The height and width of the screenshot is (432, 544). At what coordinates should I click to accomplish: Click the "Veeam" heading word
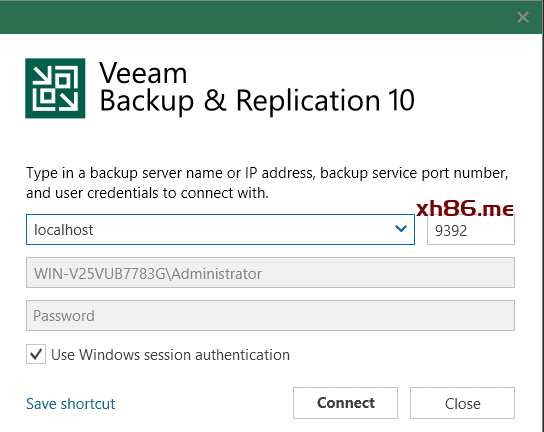pyautogui.click(x=143, y=73)
